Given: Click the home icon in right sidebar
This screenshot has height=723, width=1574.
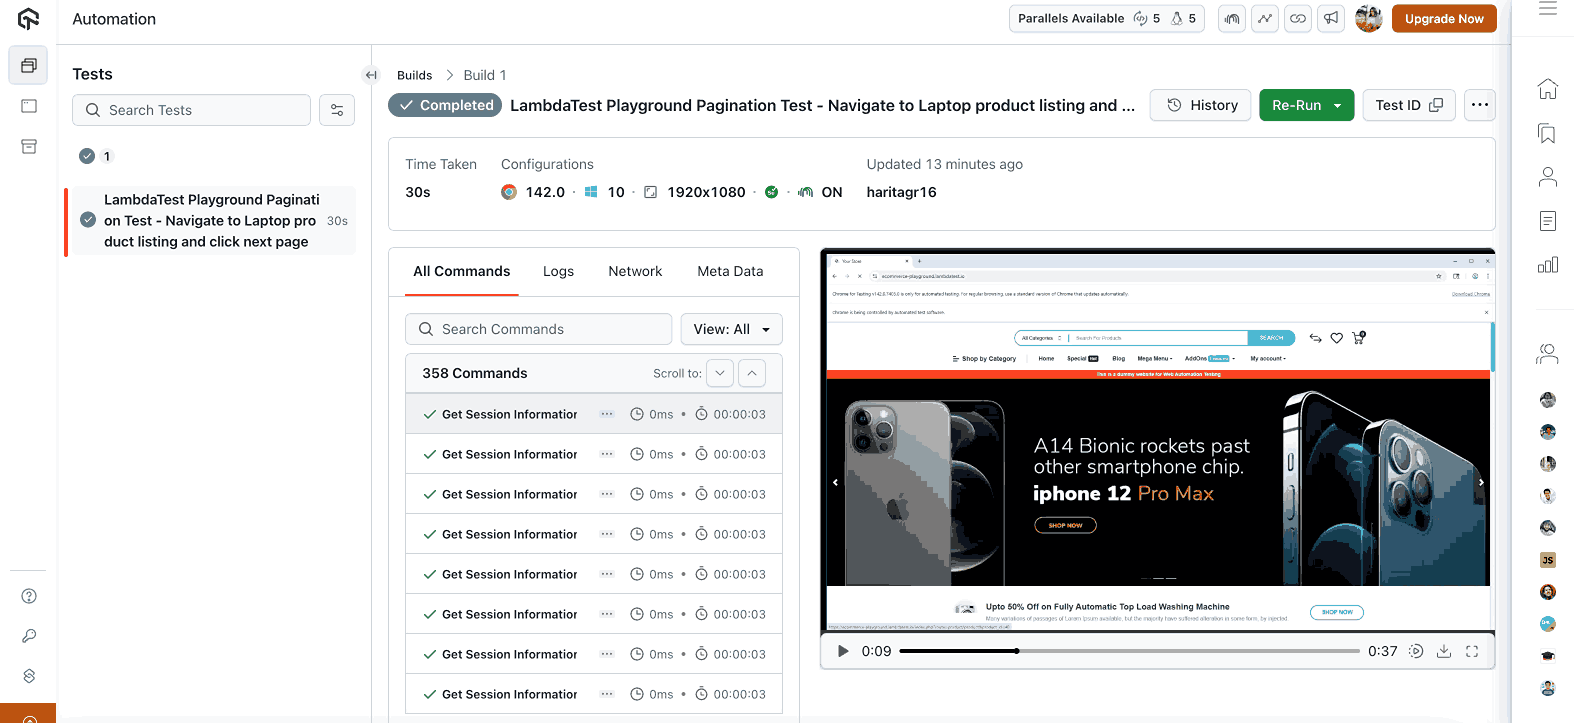Looking at the screenshot, I should point(1547,89).
